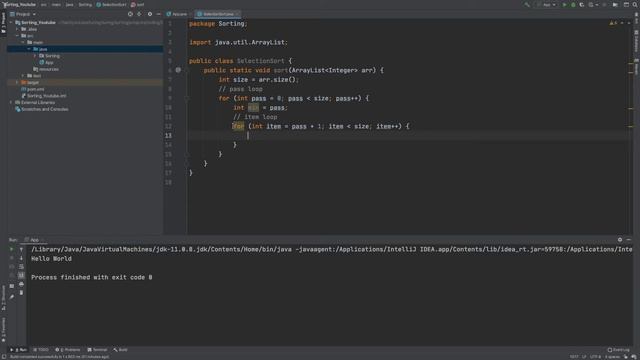640x360 pixels.
Task: Click the 'import java.util.ArrayList;' line
Action: 238,42
